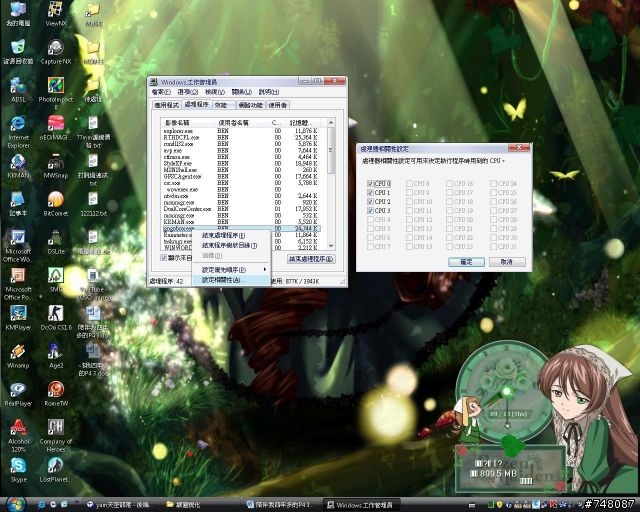Open the KKMAN desktop shortcut
Viewport: 640px width, 512px height.
18,166
